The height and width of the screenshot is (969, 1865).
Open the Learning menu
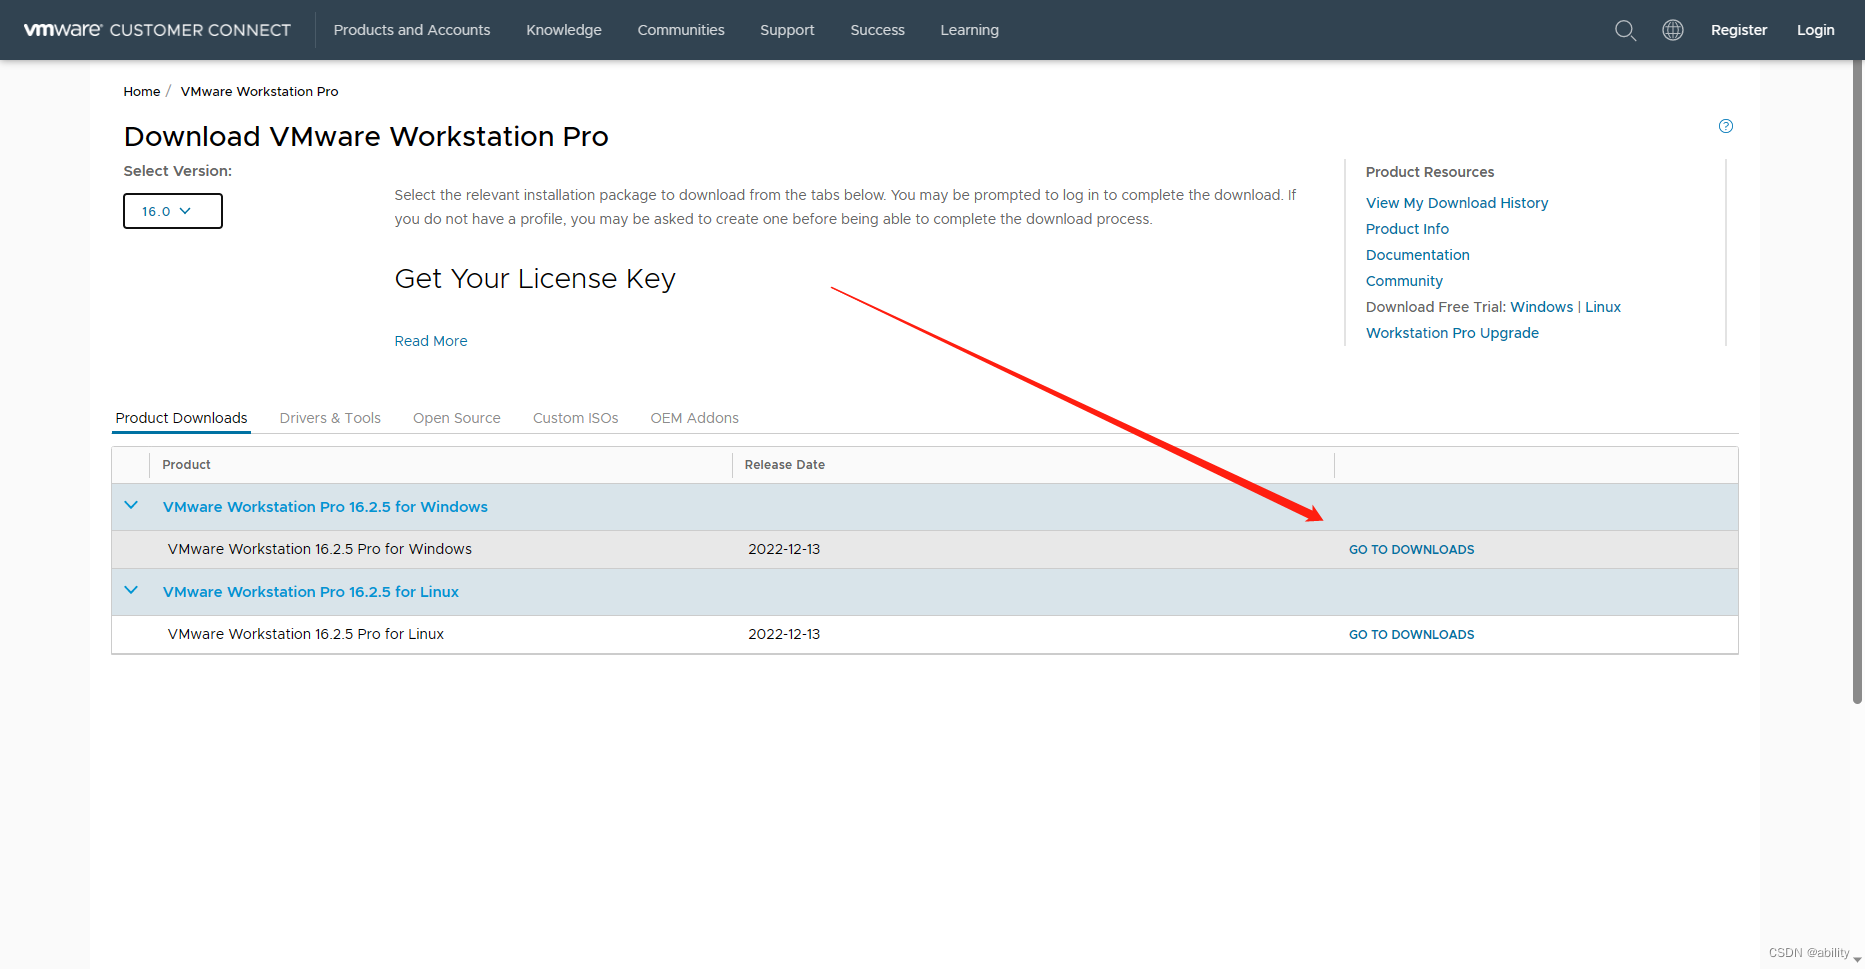pos(969,30)
